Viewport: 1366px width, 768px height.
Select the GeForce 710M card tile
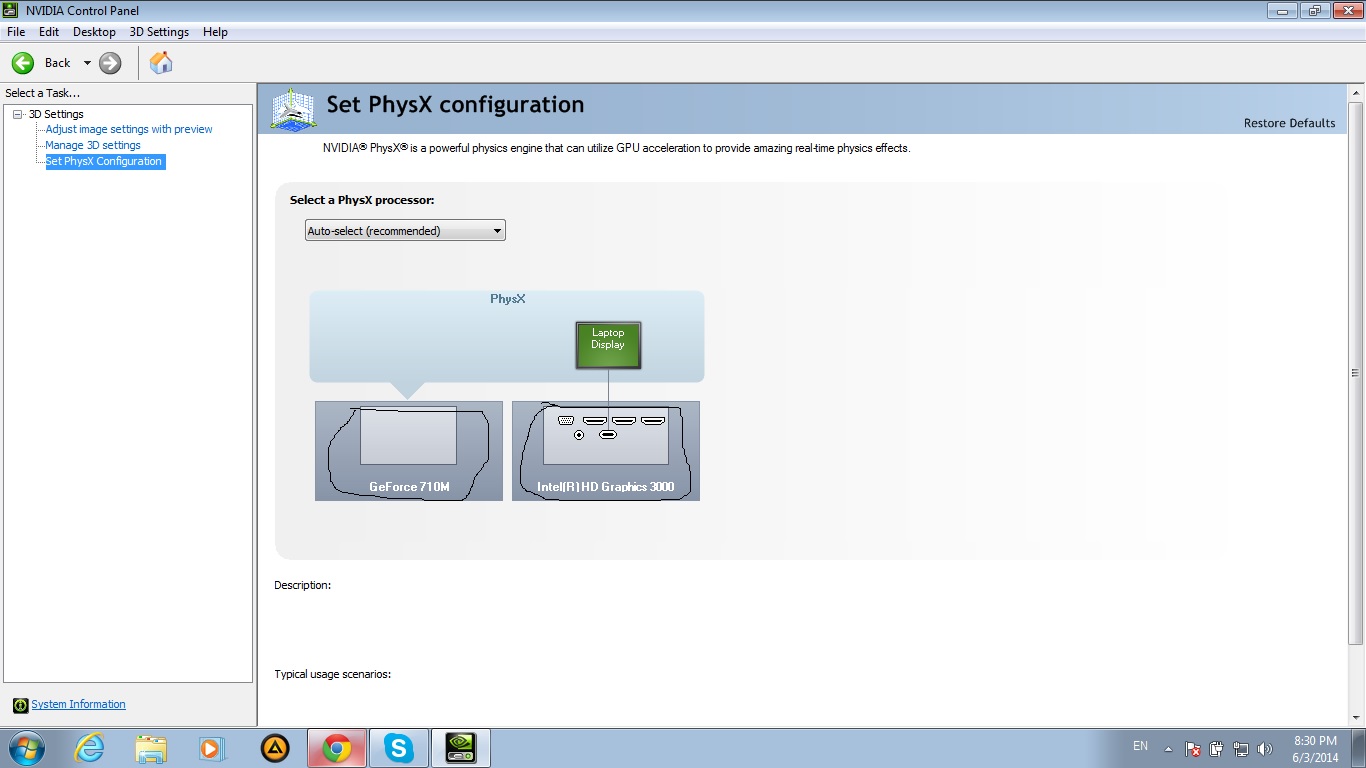tap(409, 451)
